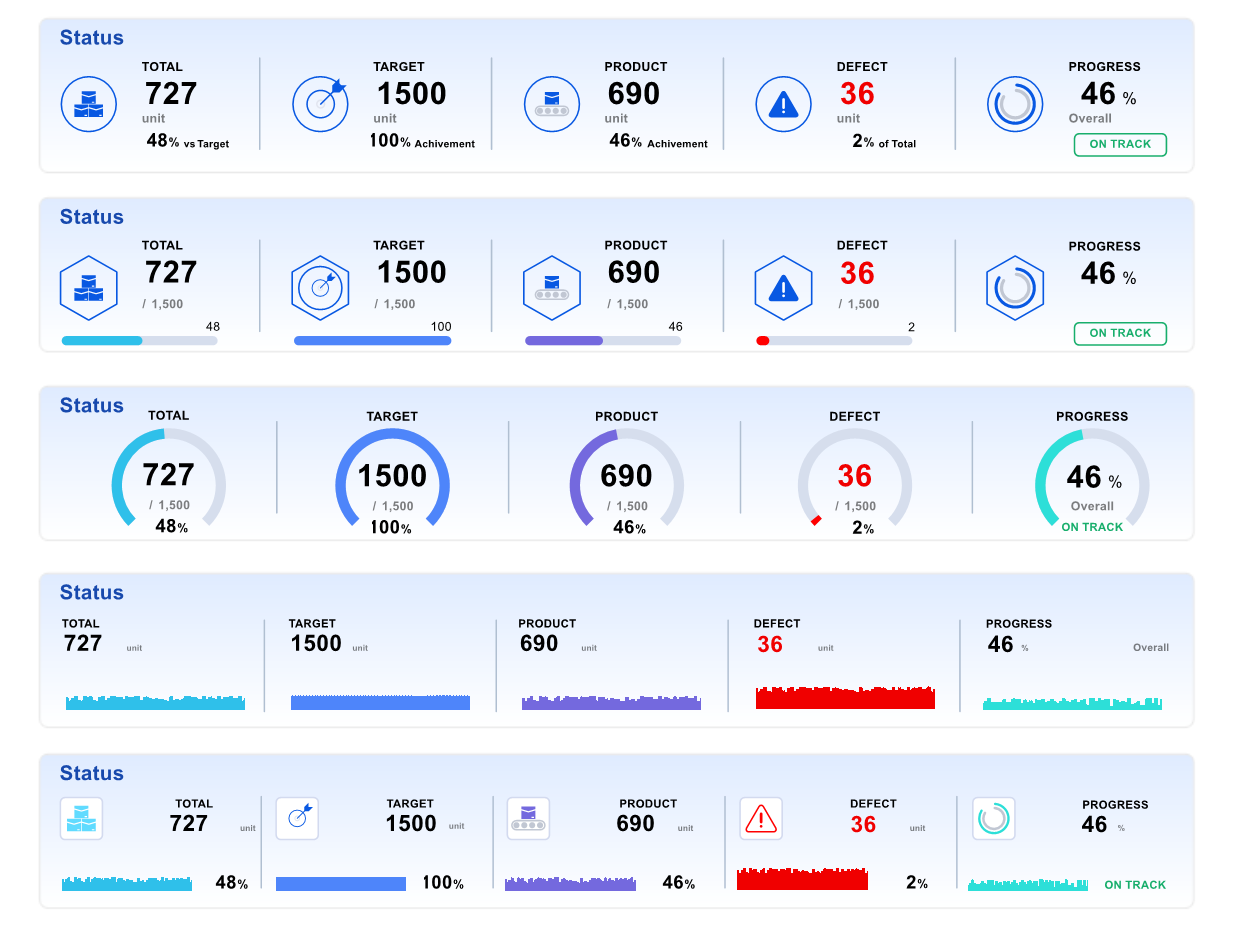
Task: Click purple sparkline next to bold 46%
Action: (570, 883)
